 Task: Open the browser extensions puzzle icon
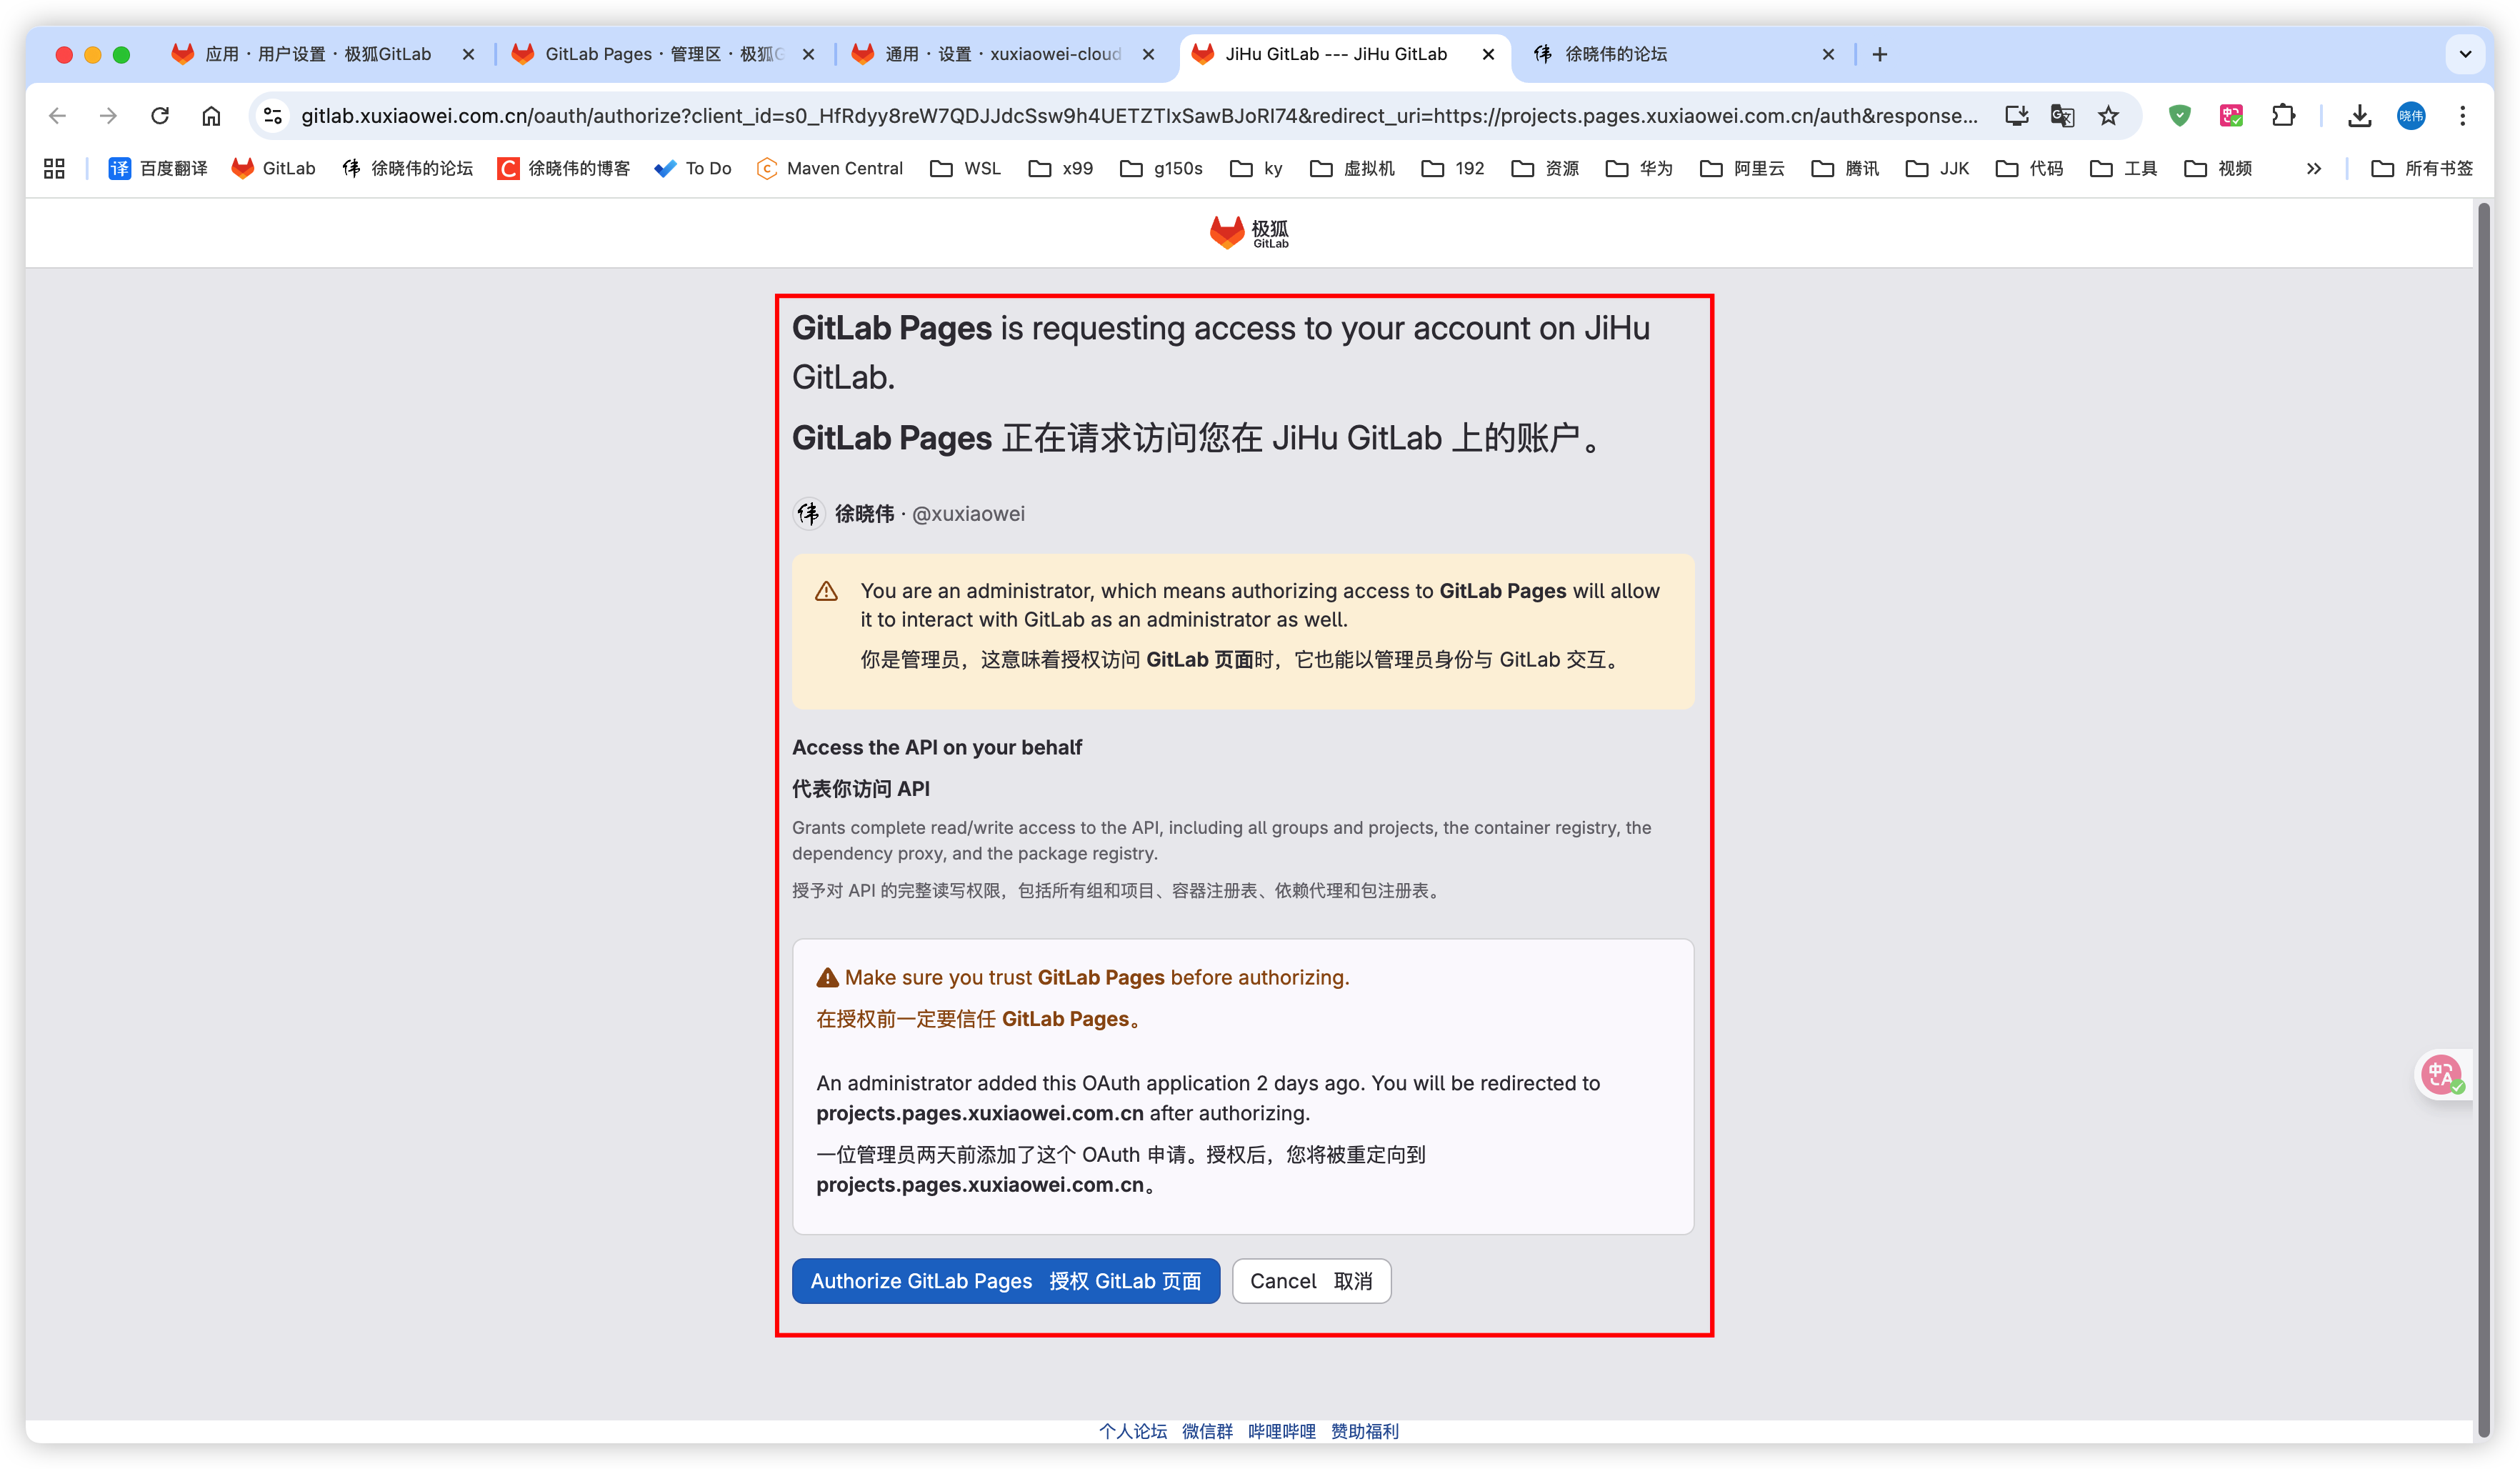(x=2283, y=116)
